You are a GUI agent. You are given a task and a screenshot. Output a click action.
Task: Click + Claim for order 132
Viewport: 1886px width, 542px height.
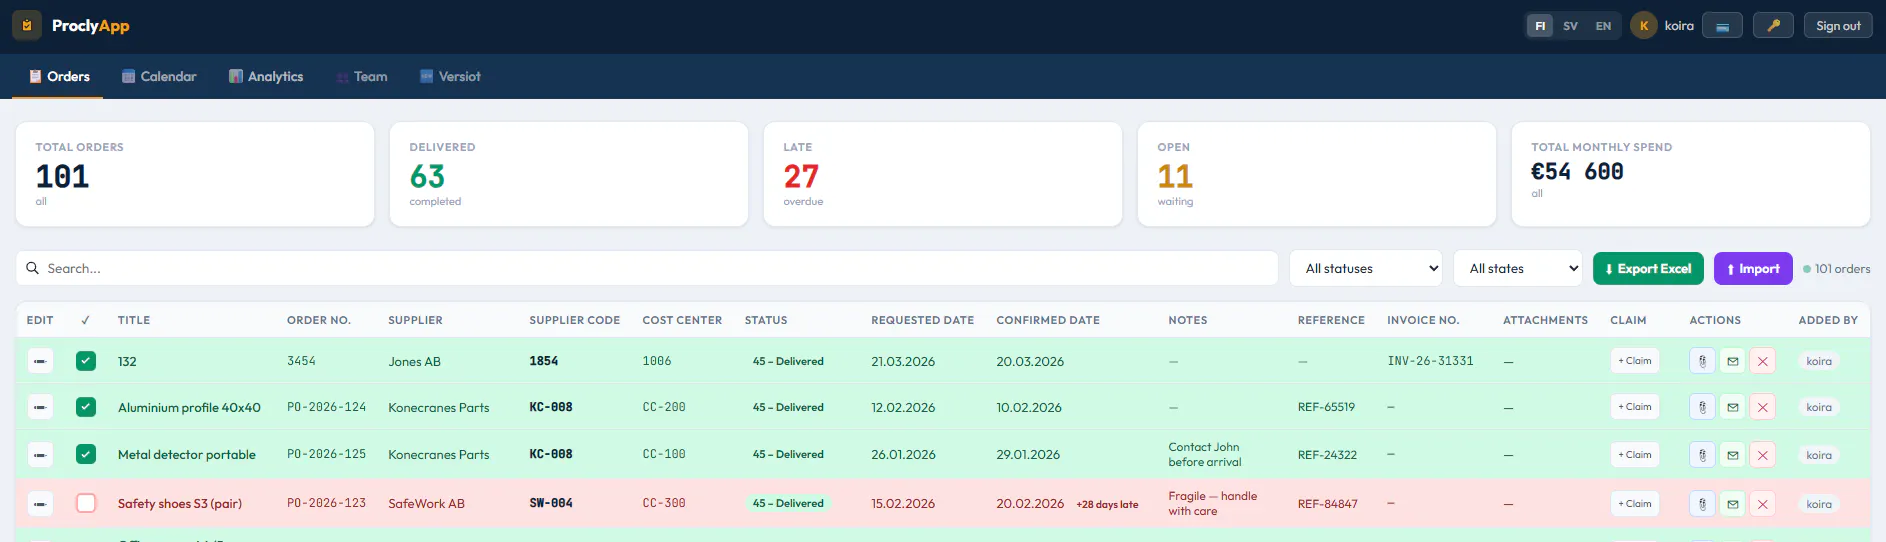(x=1635, y=361)
